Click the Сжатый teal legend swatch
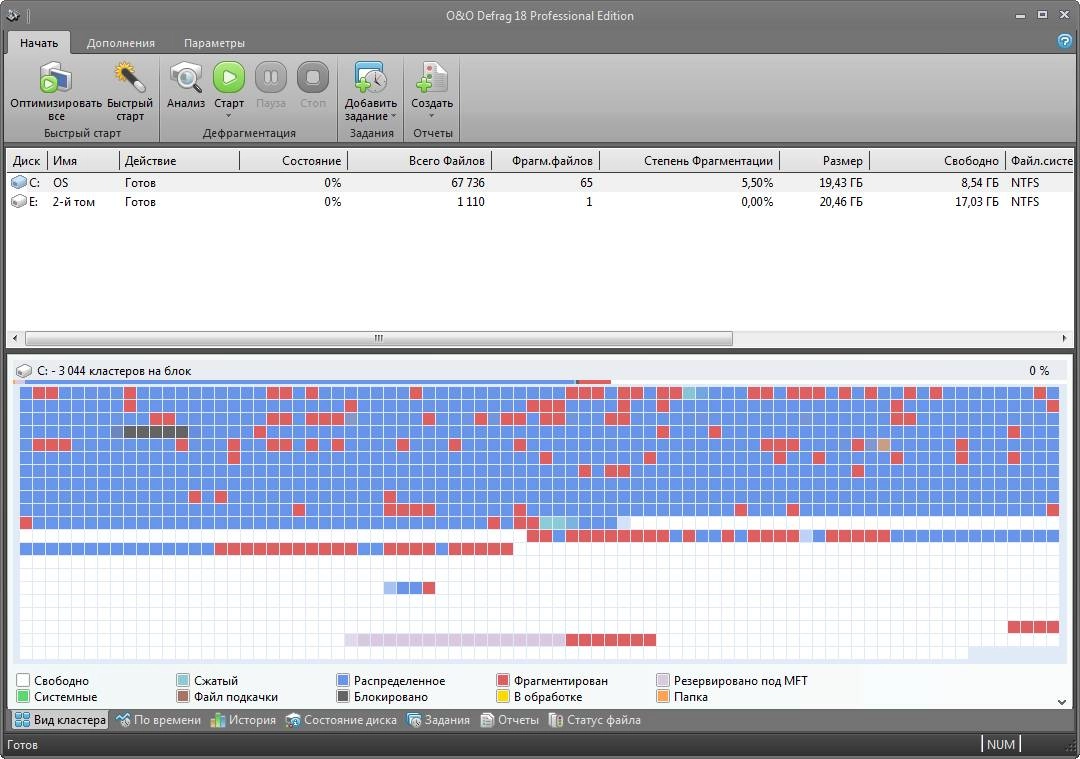This screenshot has height=759, width=1080. [183, 680]
